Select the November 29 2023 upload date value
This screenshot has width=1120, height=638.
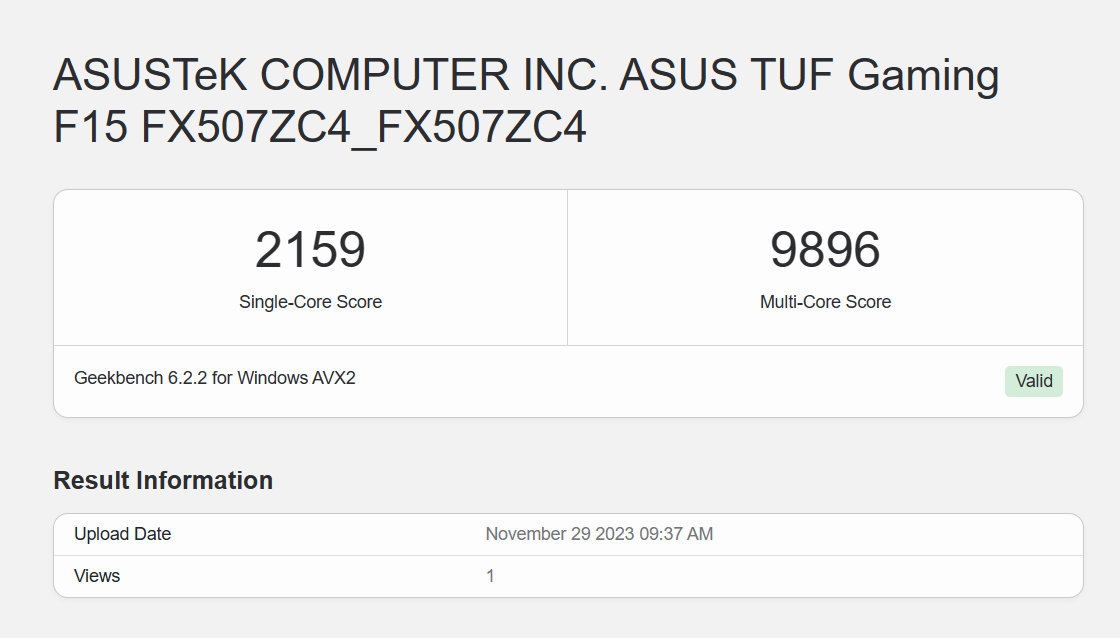(x=599, y=534)
